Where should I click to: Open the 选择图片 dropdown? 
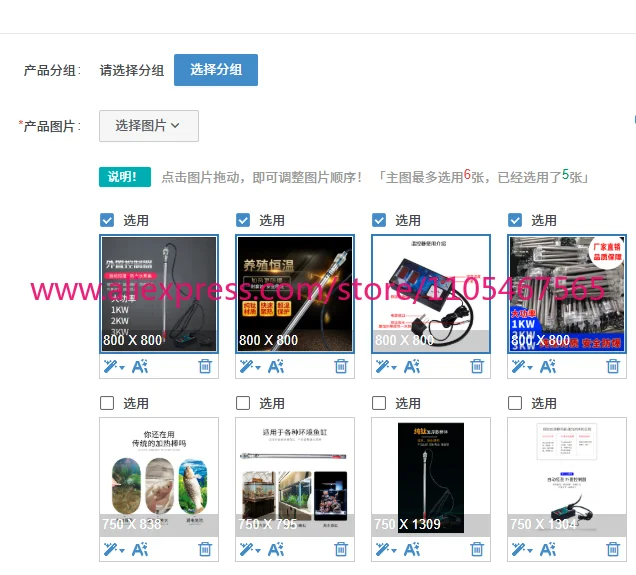coord(149,126)
